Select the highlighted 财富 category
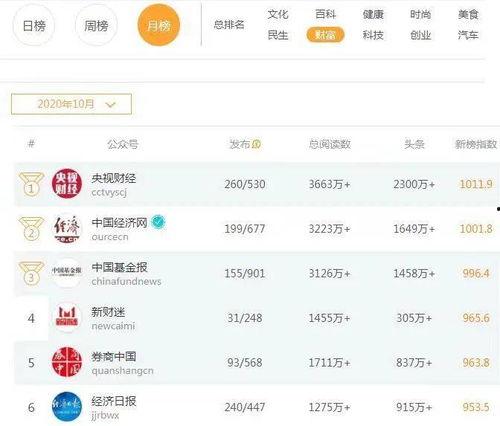The width and height of the screenshot is (500, 426). 325,35
